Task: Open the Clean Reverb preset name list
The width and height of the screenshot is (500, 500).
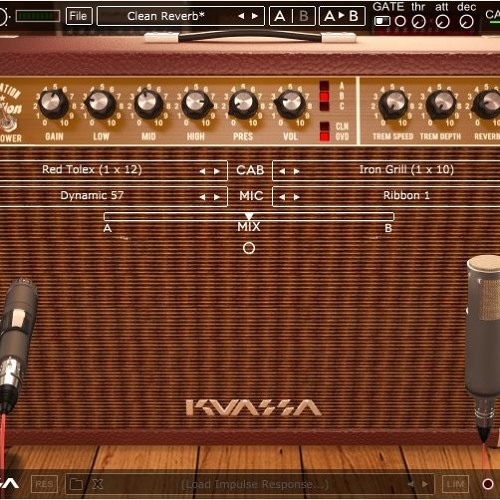Action: pos(166,16)
